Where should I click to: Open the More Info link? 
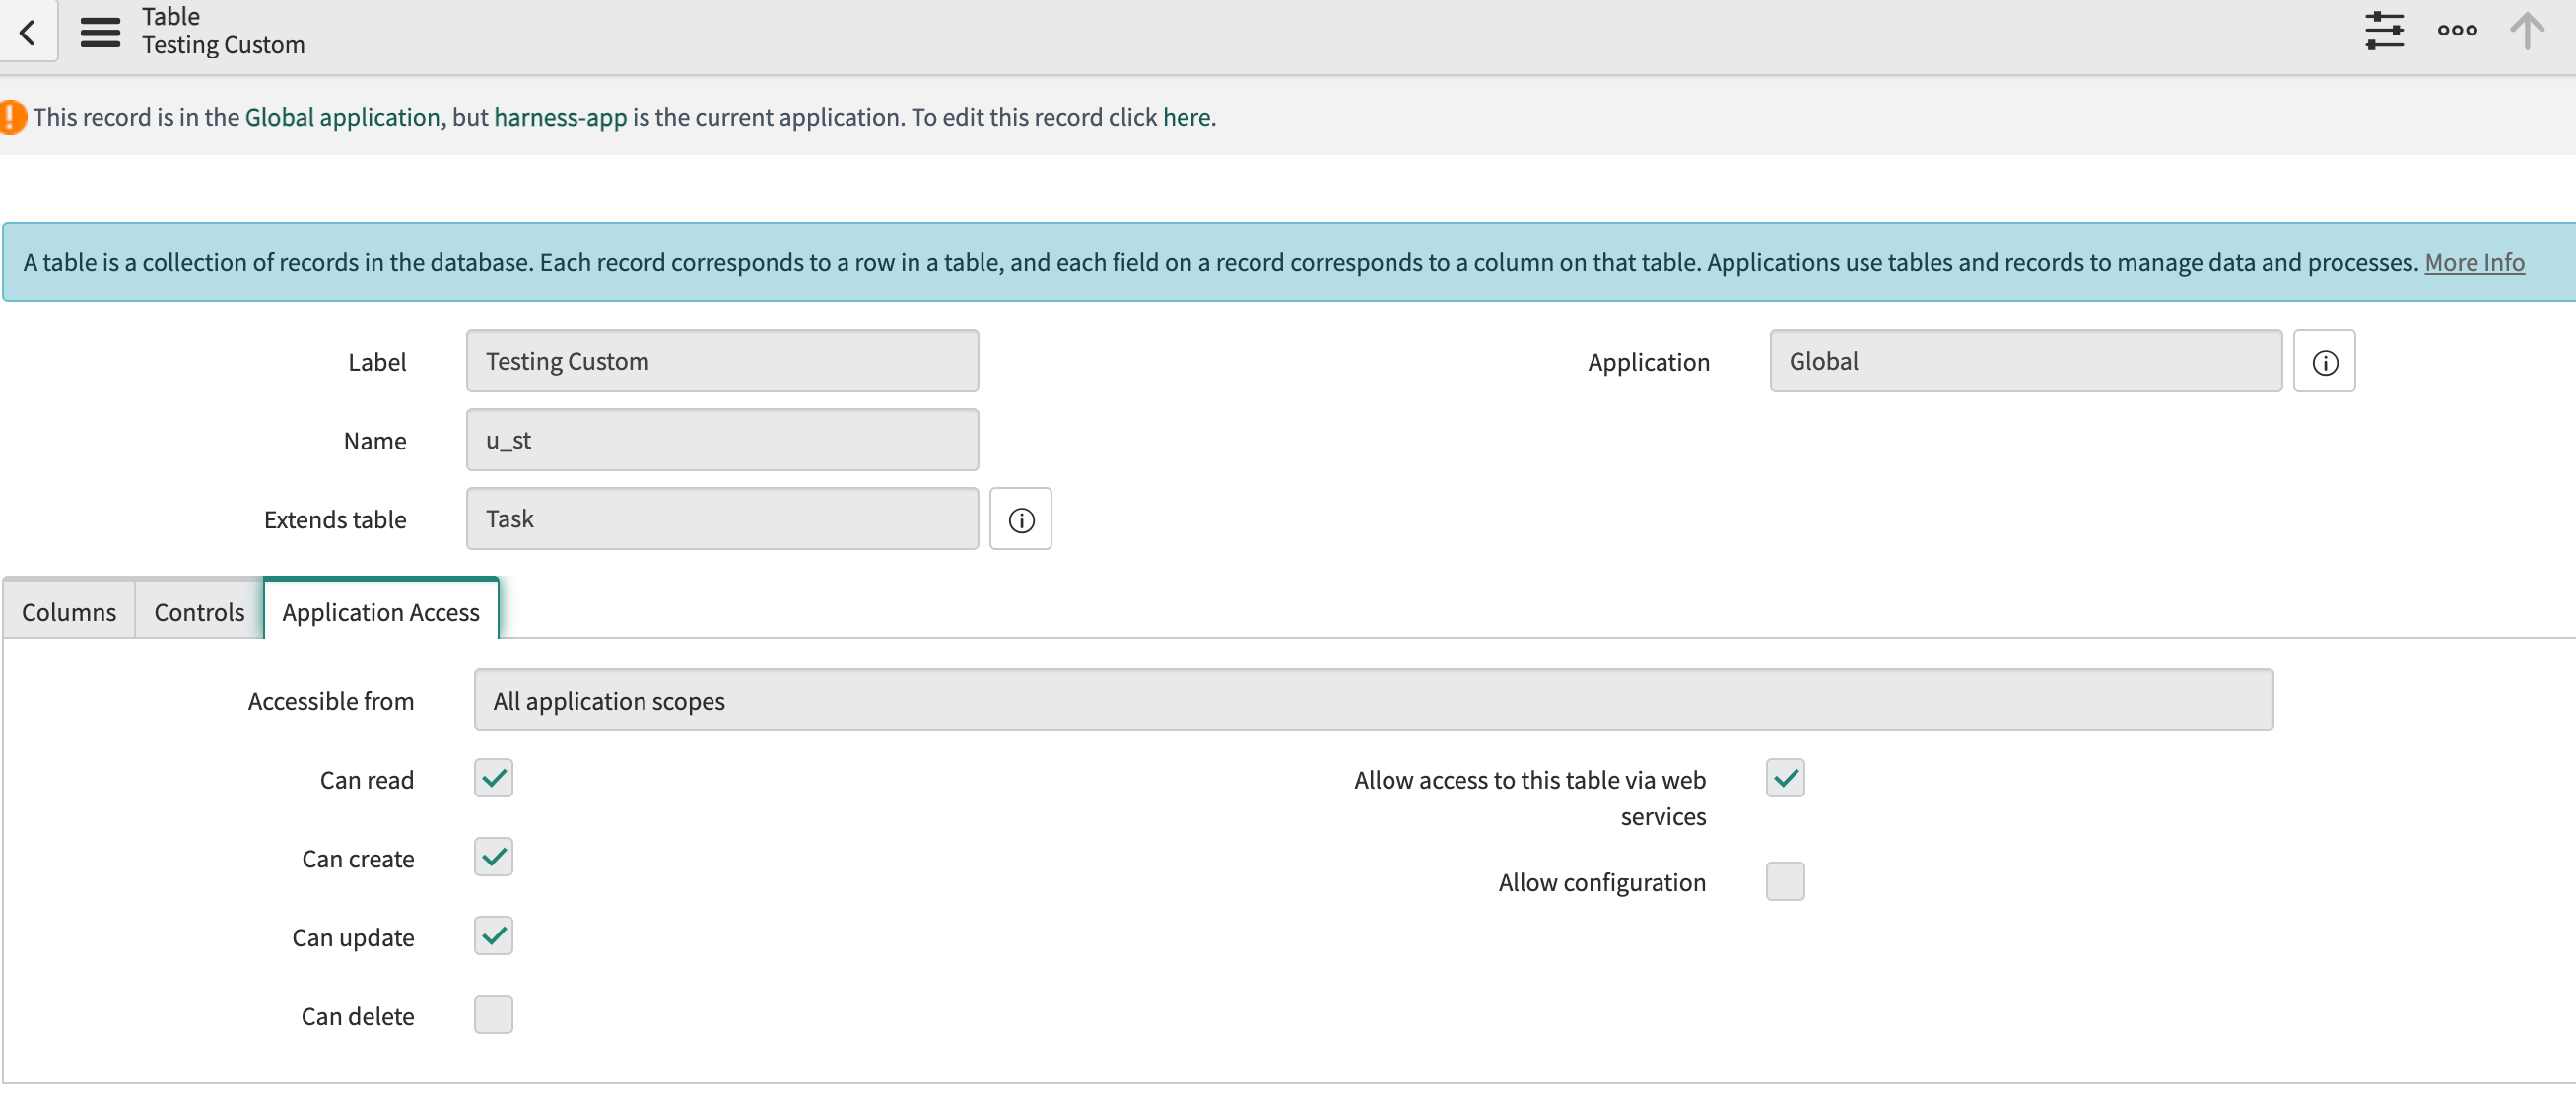2473,263
